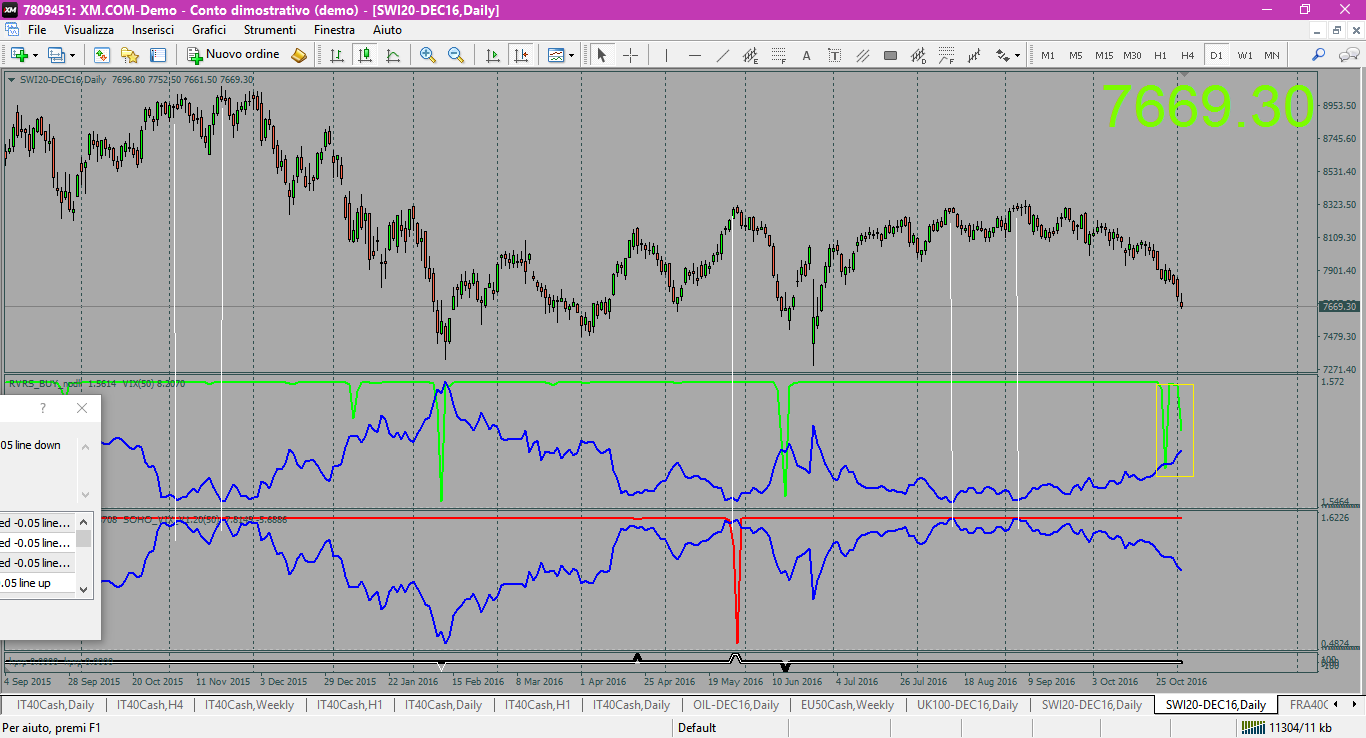Open the Aiuto menu

coord(387,30)
